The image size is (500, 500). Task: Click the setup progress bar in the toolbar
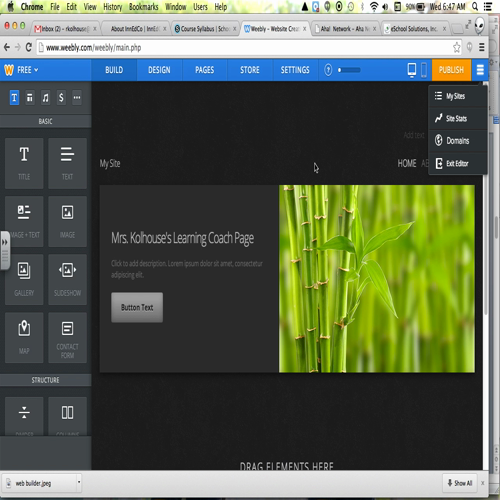349,70
